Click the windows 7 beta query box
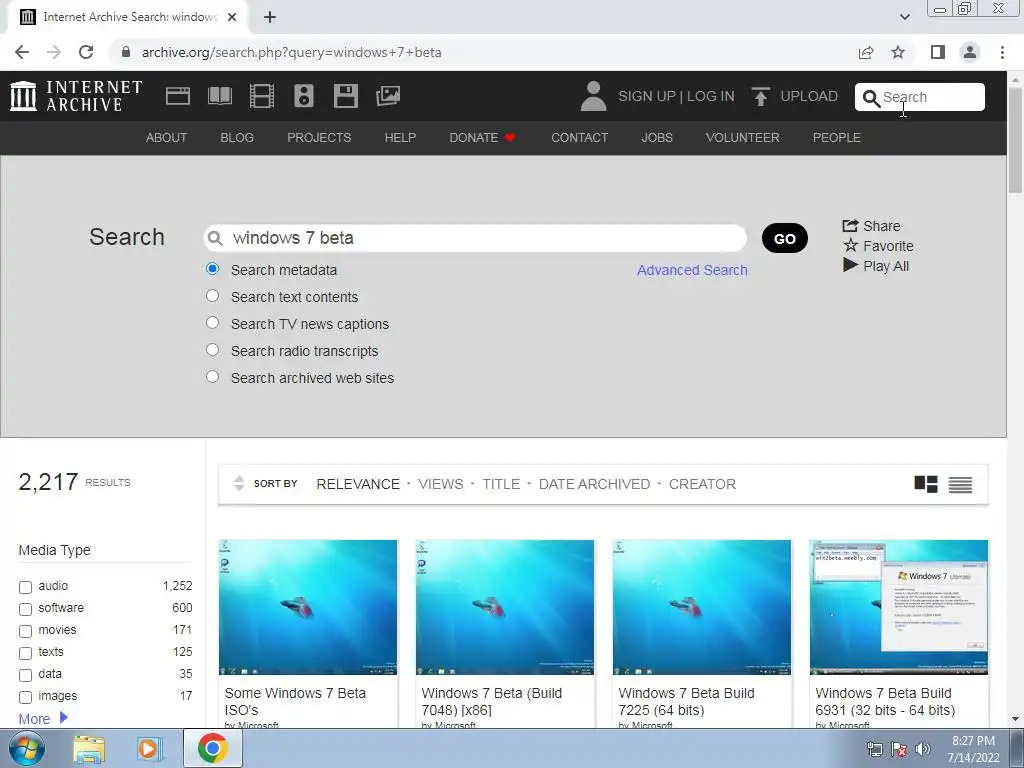The height and width of the screenshot is (768, 1024). point(475,238)
